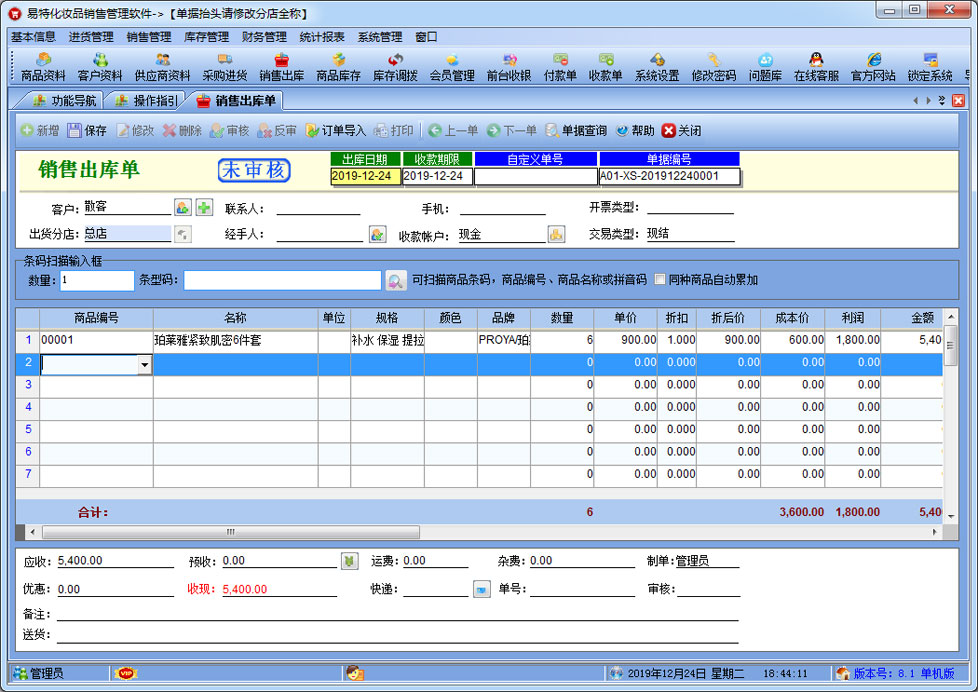Click the 出库日期 date field

click(x=365, y=177)
